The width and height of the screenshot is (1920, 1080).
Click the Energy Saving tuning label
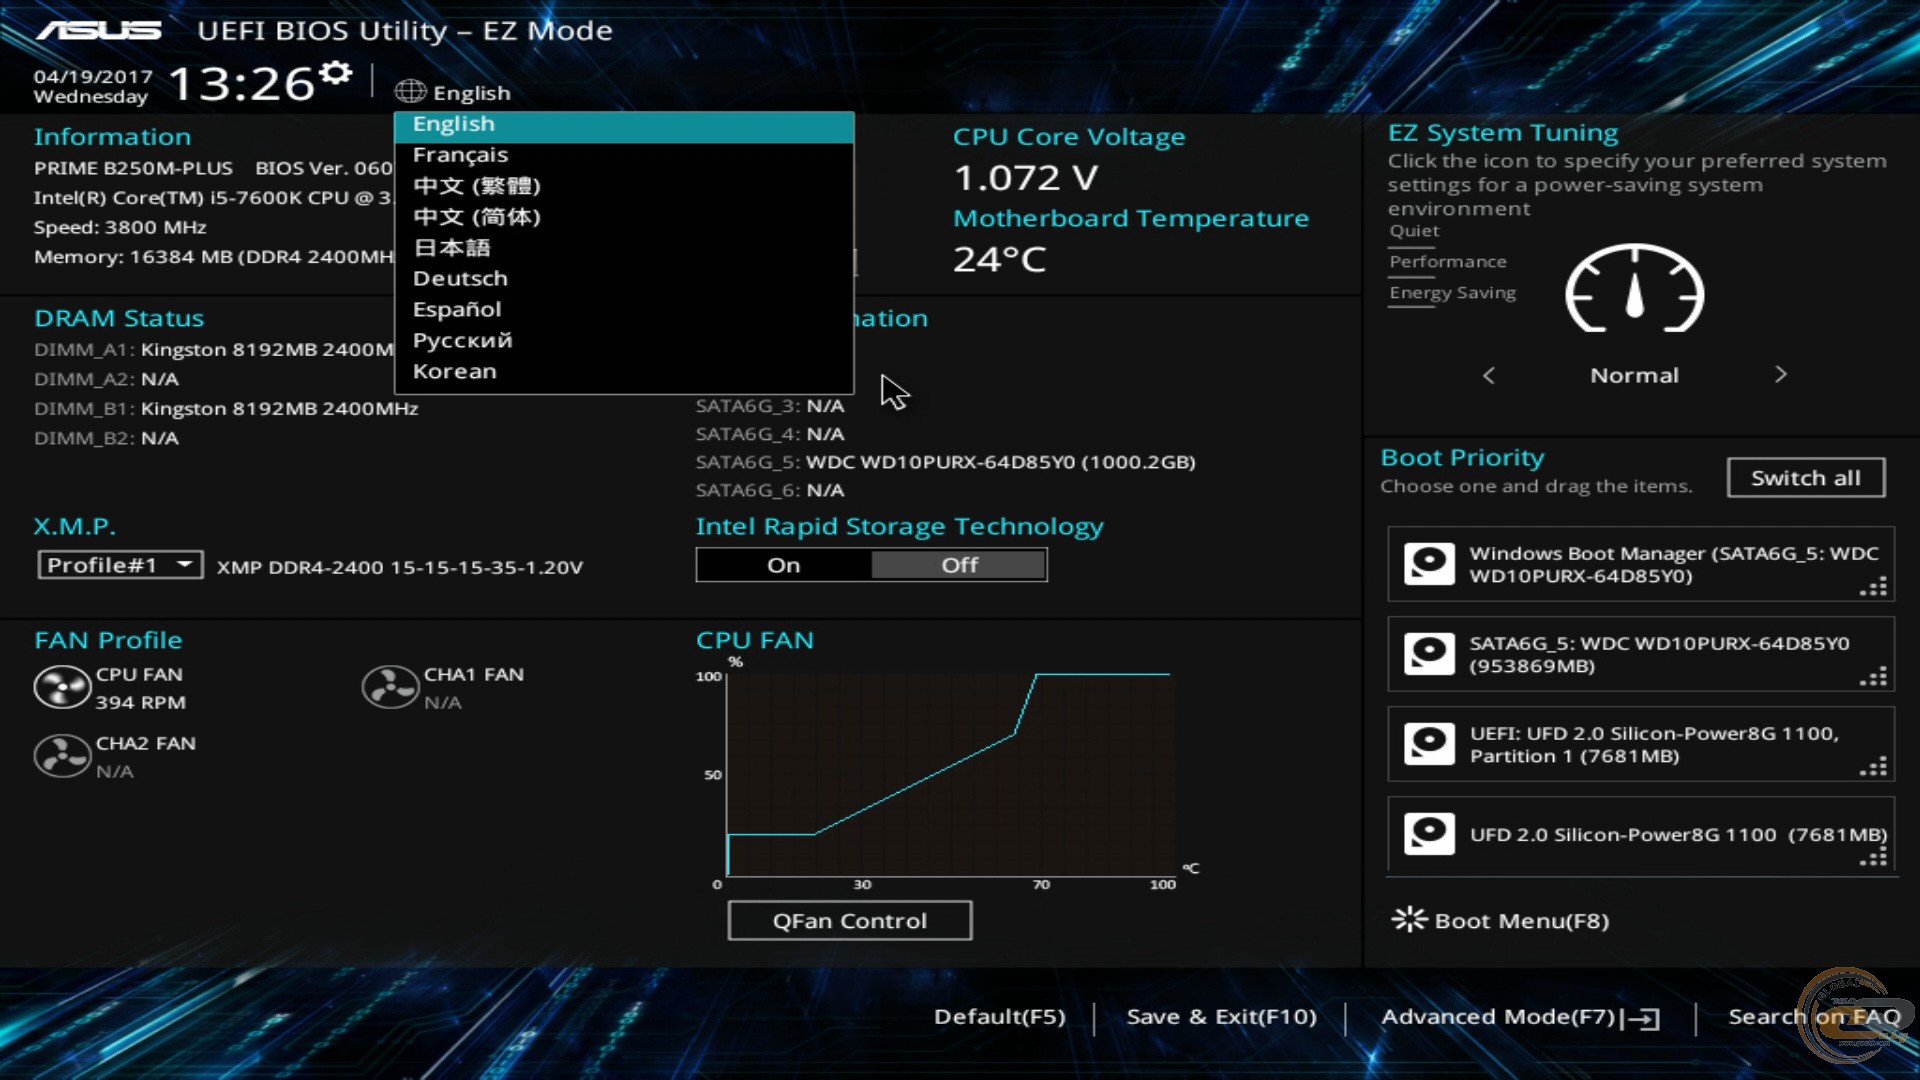(1453, 293)
